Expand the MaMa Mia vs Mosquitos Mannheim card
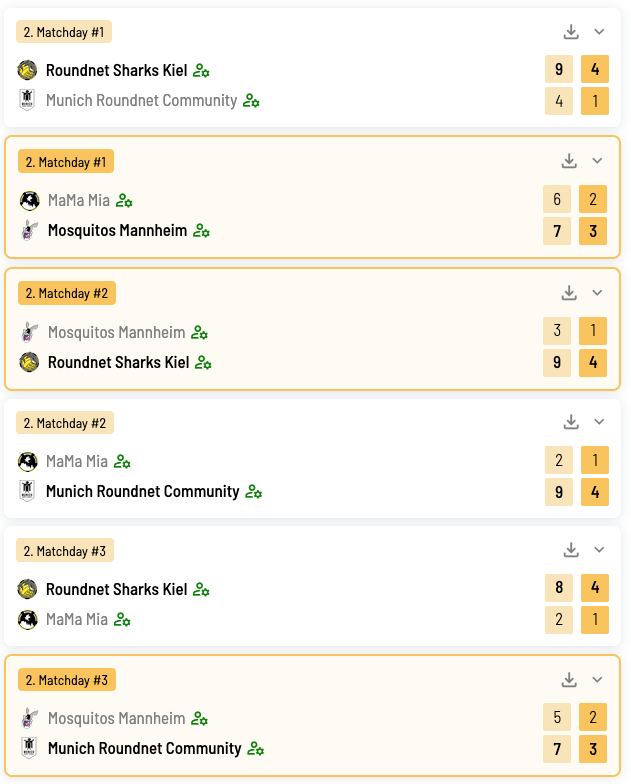631x784 pixels. (x=597, y=161)
